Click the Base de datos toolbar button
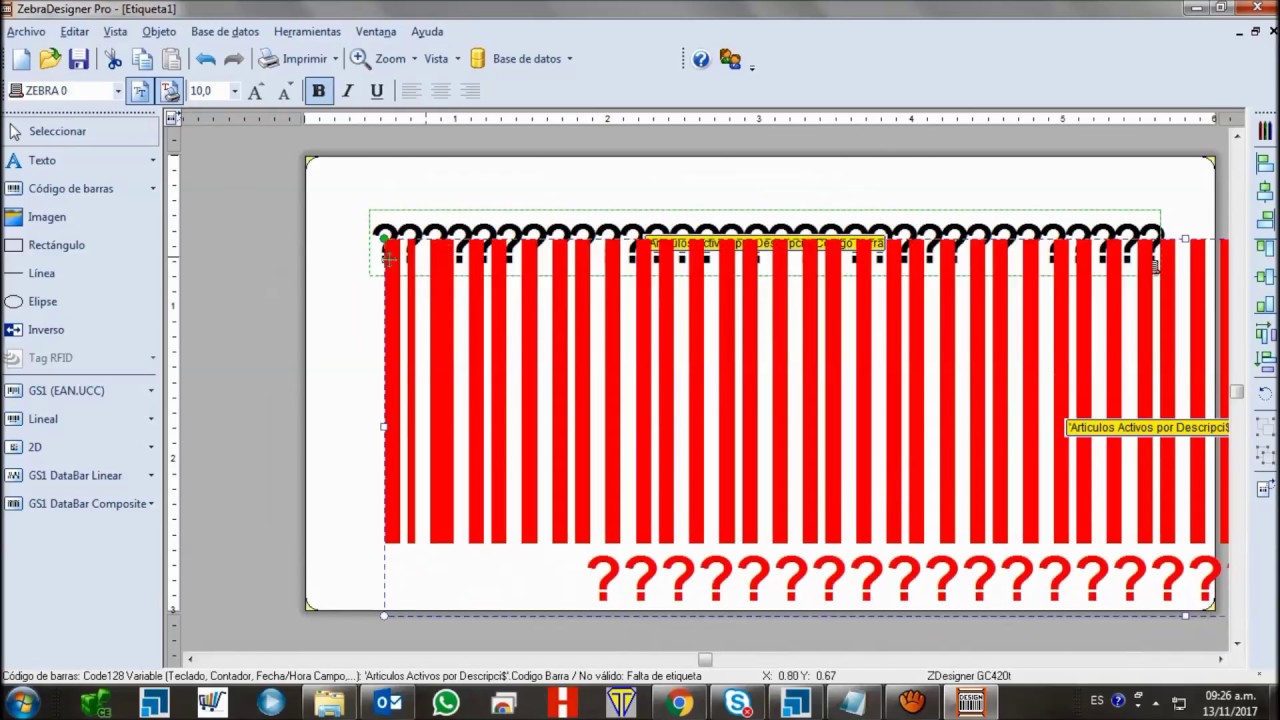The height and width of the screenshot is (720, 1280). (516, 59)
